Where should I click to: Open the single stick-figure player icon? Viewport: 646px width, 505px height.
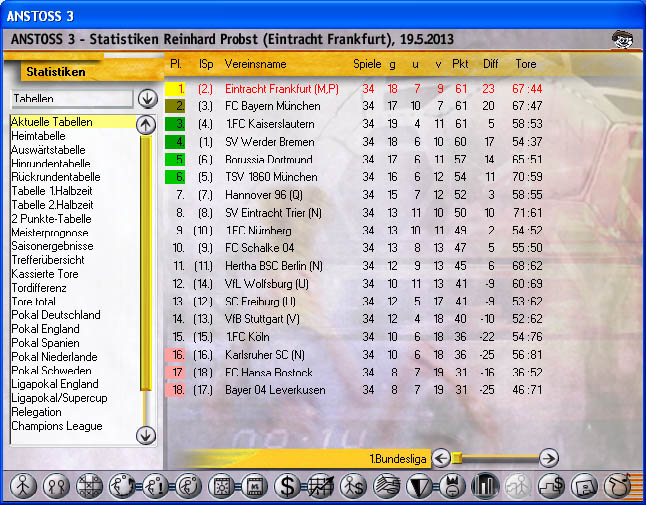coord(23,486)
